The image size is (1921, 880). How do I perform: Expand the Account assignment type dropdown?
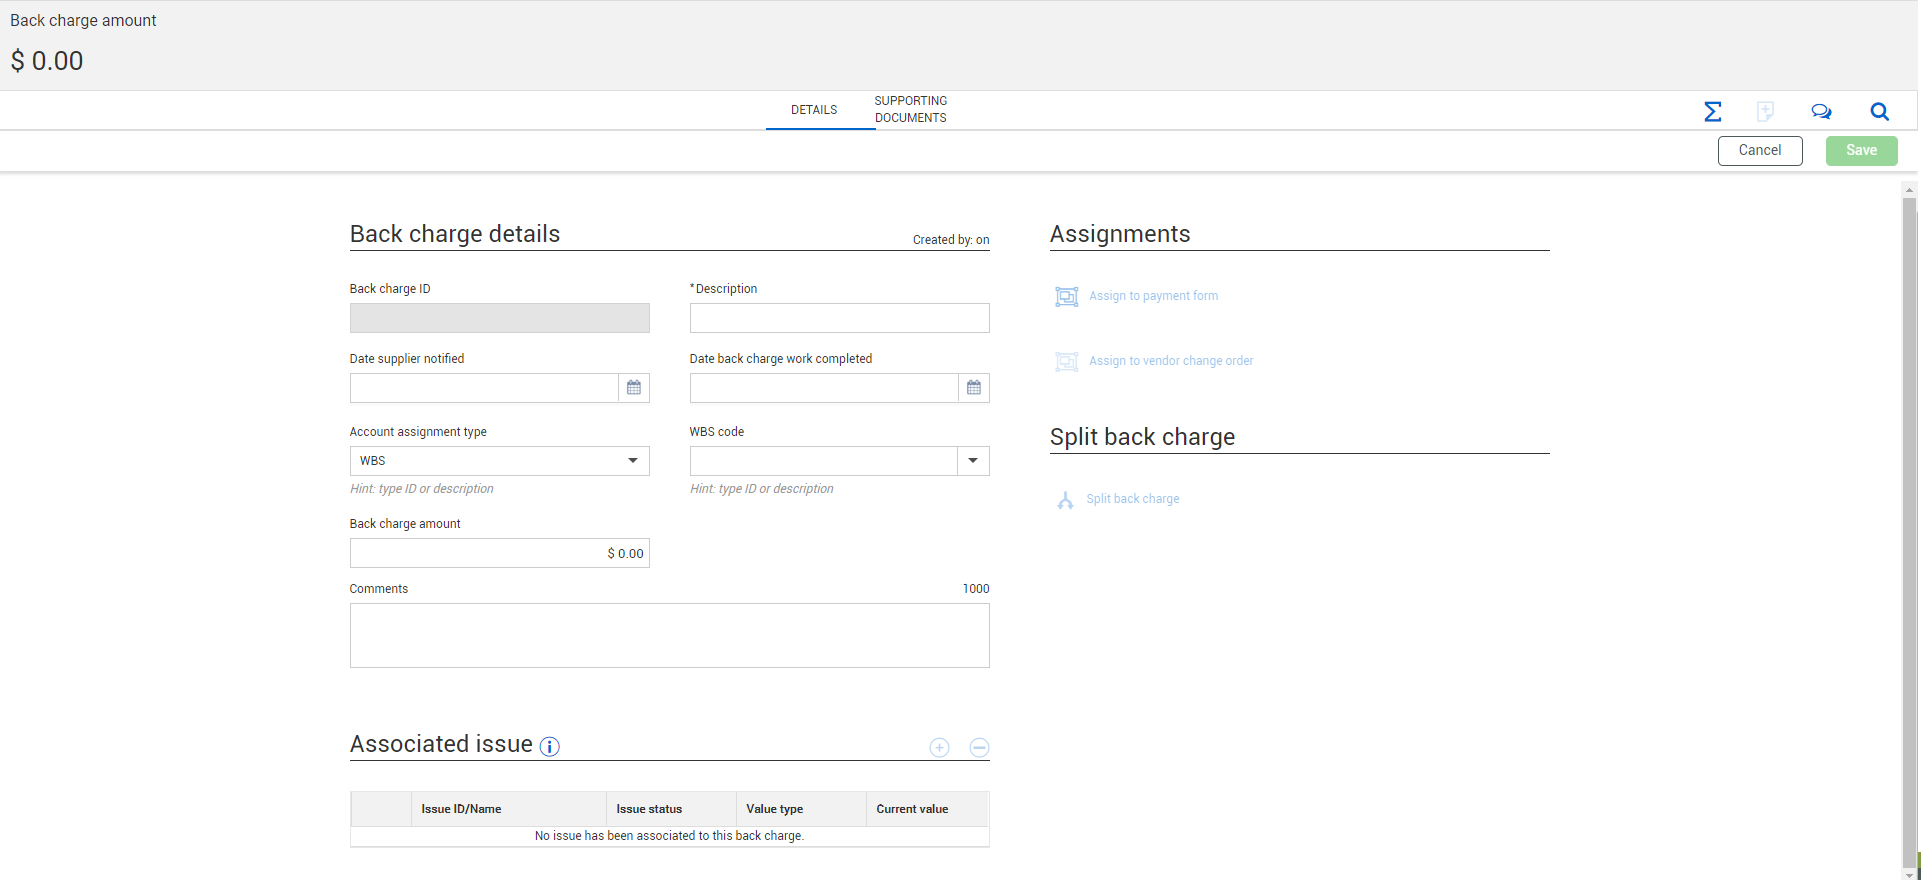632,461
